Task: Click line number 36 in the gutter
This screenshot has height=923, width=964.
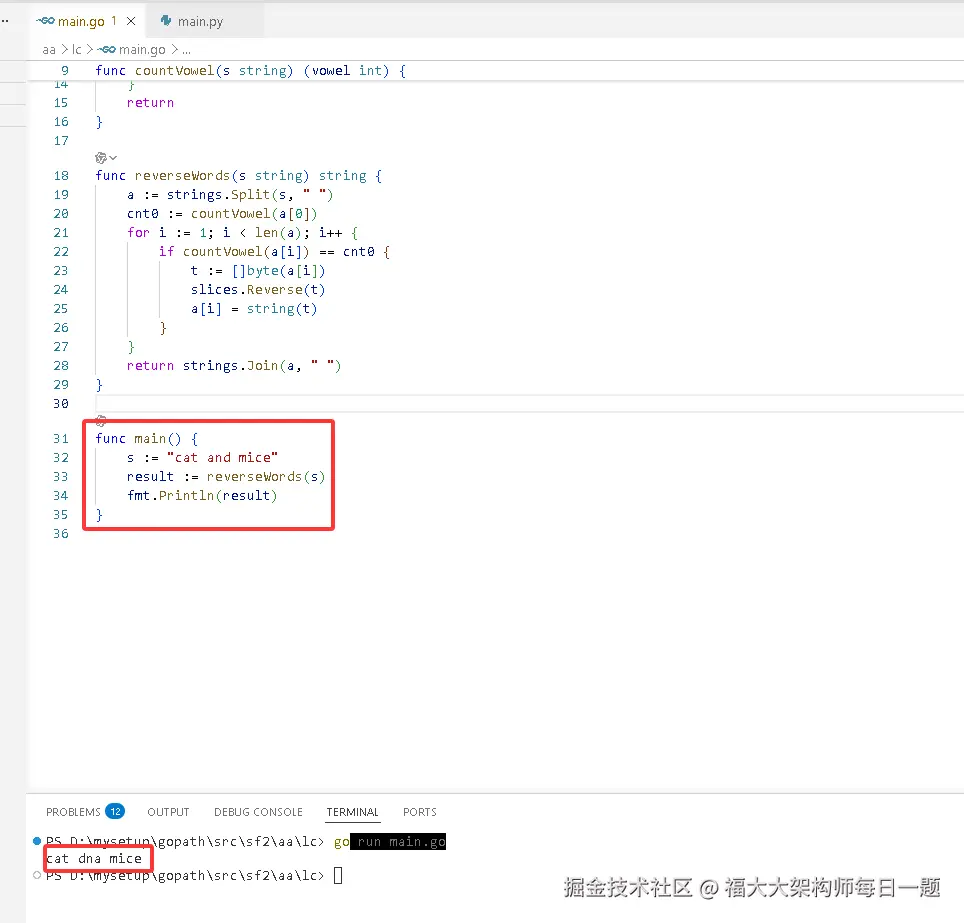Action: point(61,533)
